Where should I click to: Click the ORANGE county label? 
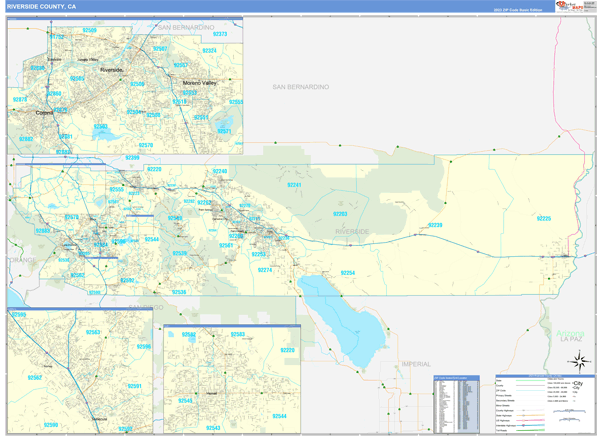[22, 259]
